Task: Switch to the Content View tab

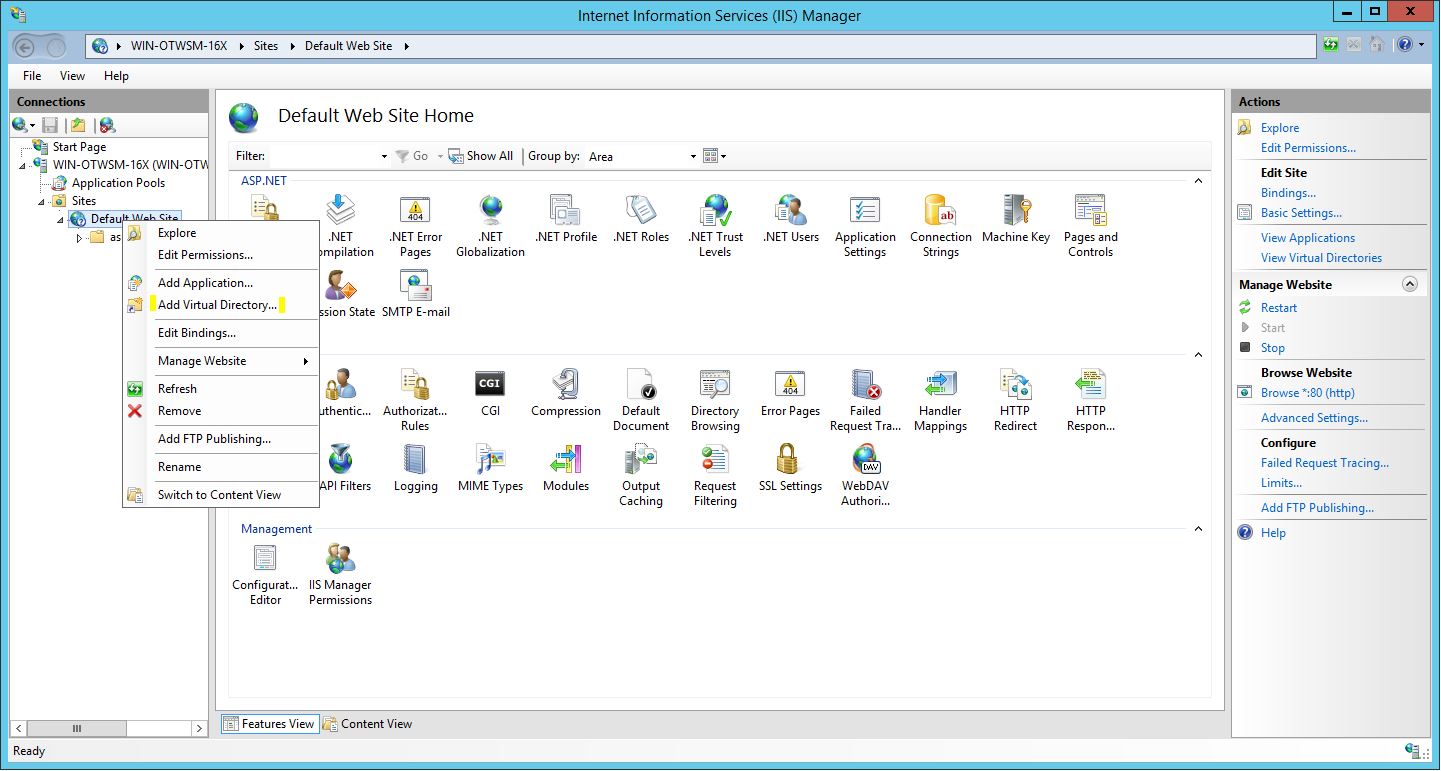Action: [x=368, y=724]
